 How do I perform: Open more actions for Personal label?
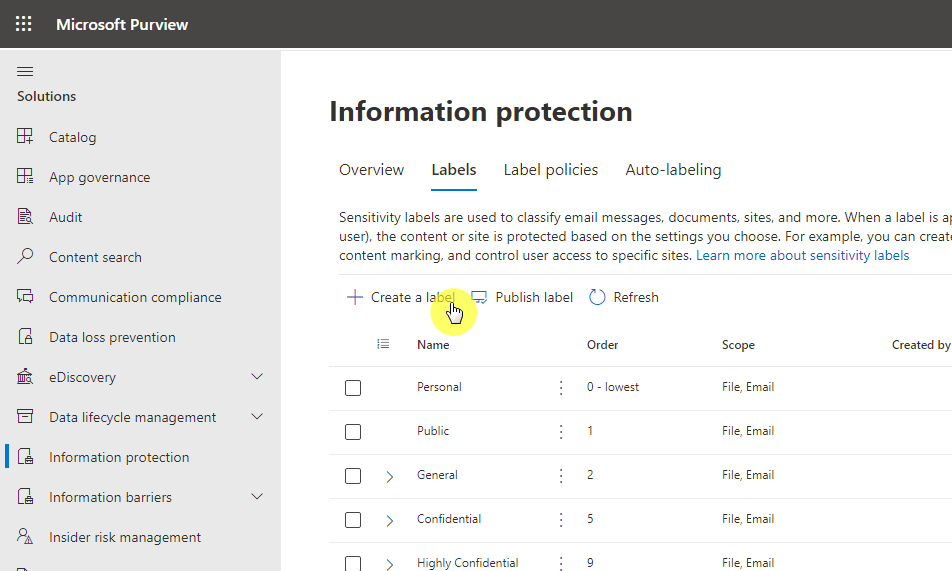pyautogui.click(x=561, y=388)
